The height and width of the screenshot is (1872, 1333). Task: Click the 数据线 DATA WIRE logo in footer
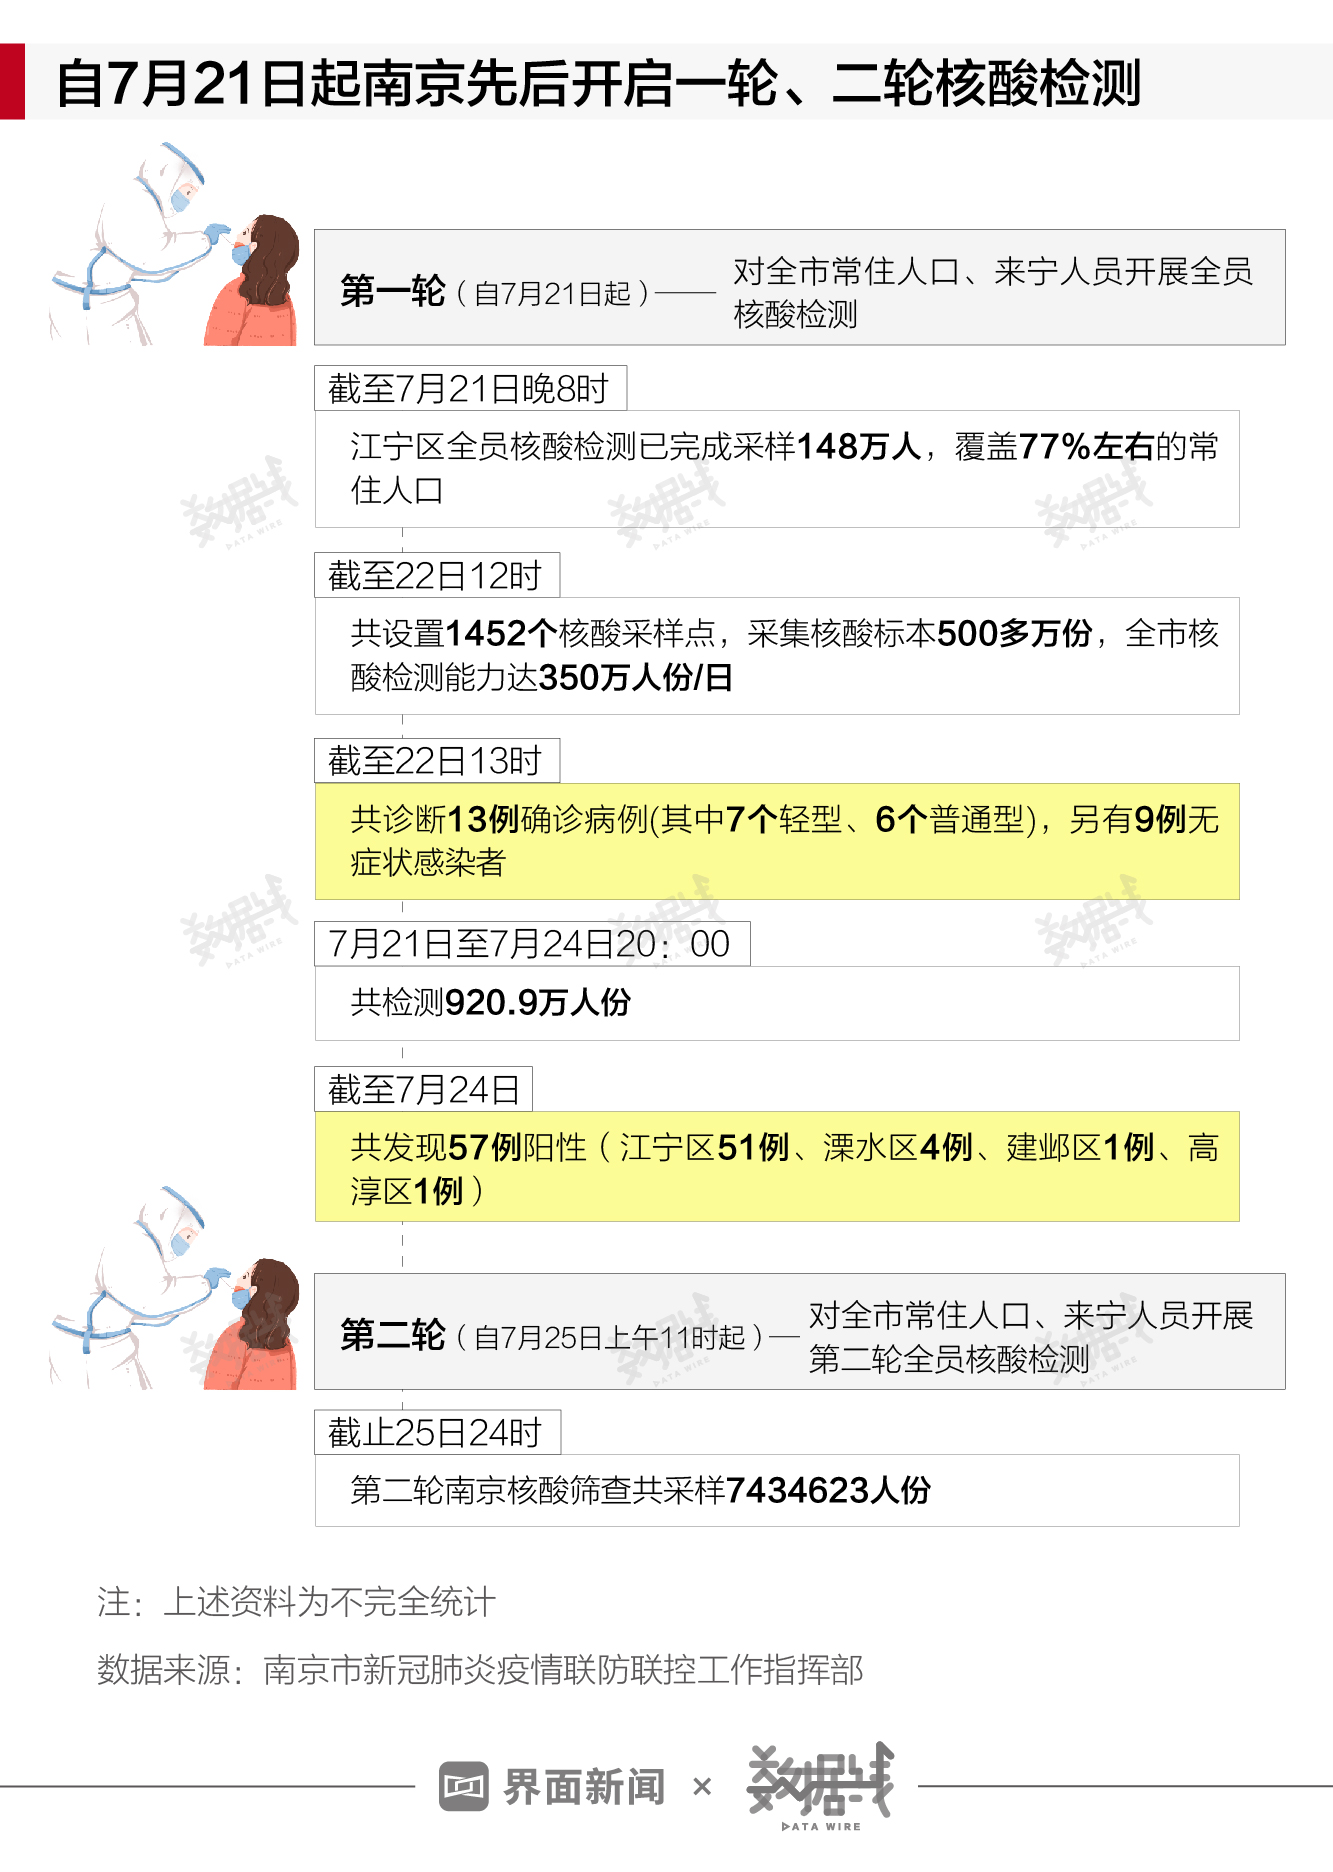tap(820, 1787)
